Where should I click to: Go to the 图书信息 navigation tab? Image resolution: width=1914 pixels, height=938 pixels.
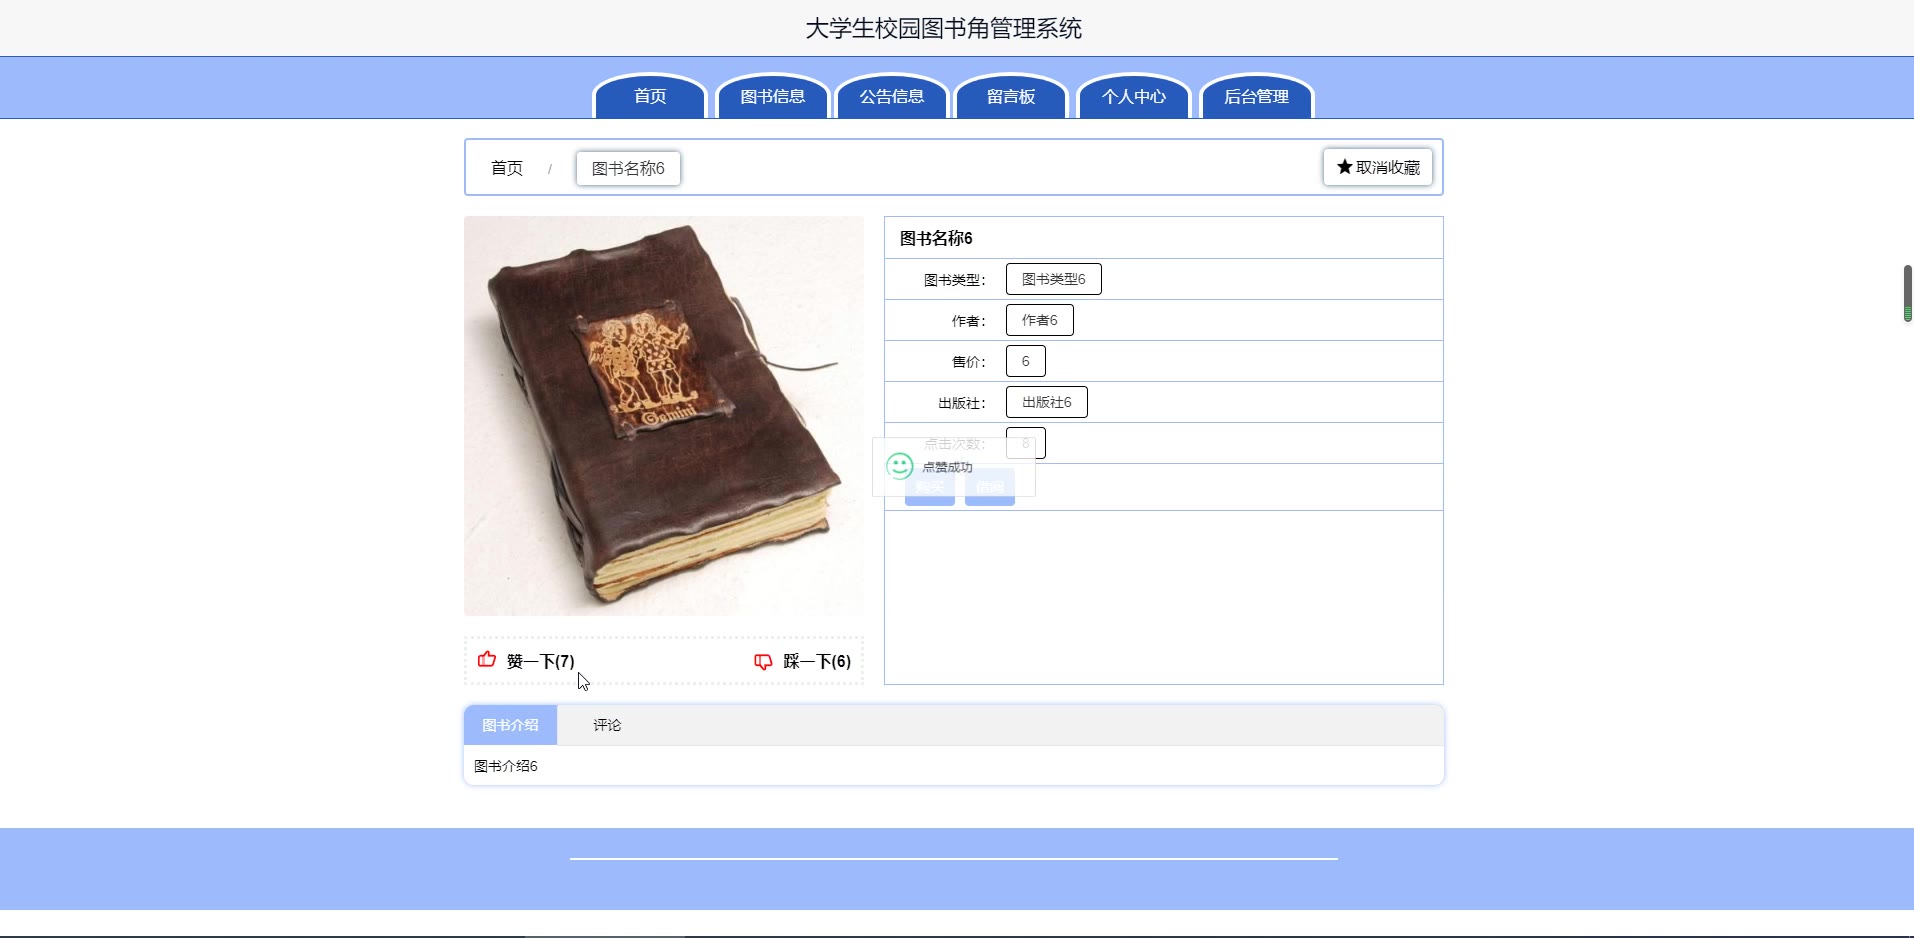[773, 96]
